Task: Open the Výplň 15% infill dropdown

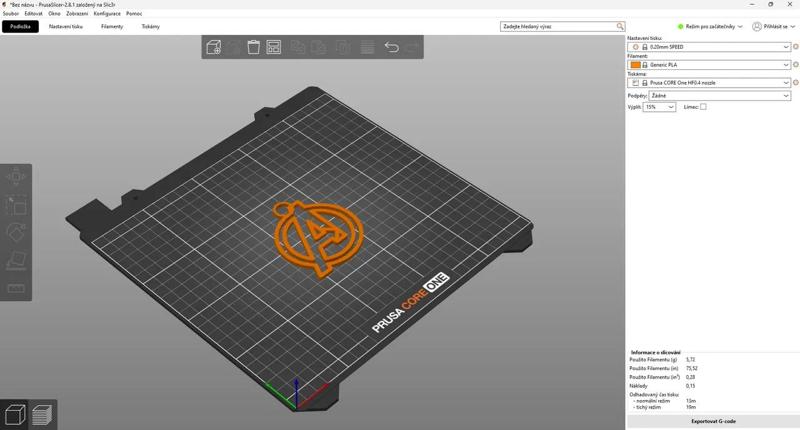Action: (659, 107)
